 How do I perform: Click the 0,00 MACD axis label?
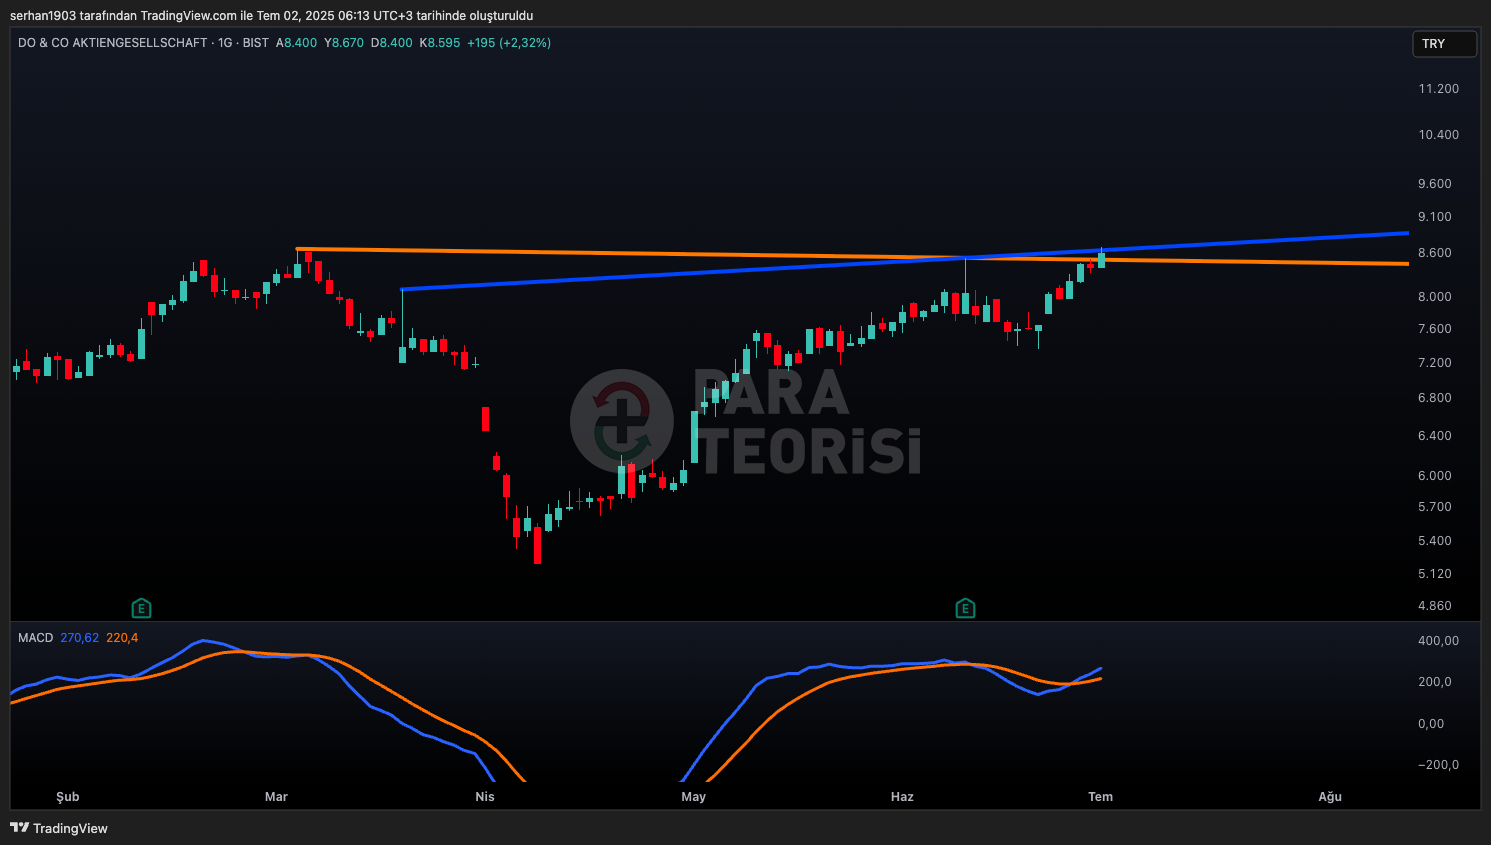tap(1431, 724)
